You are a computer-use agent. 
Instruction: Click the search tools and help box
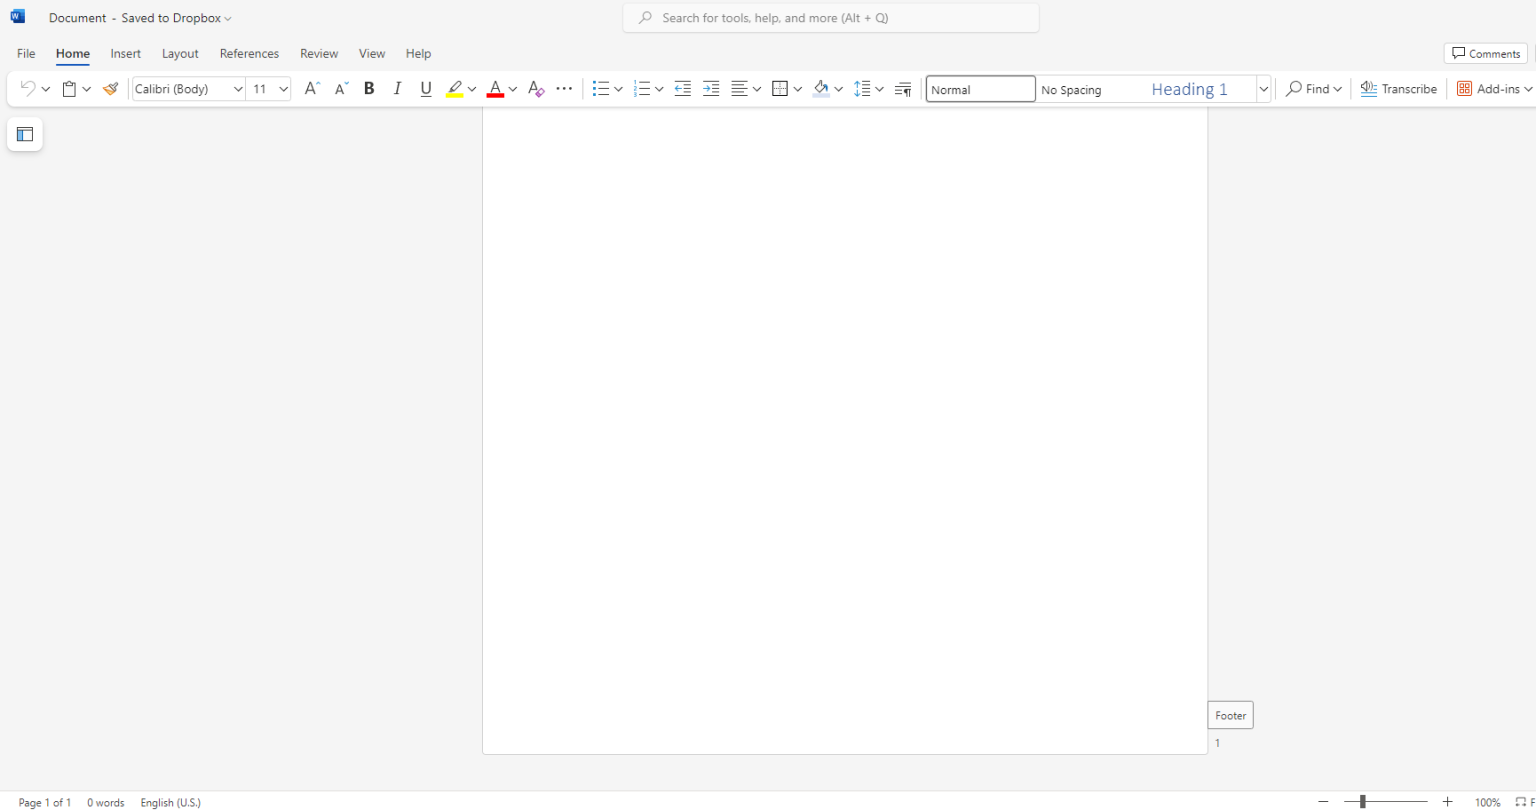click(x=831, y=18)
